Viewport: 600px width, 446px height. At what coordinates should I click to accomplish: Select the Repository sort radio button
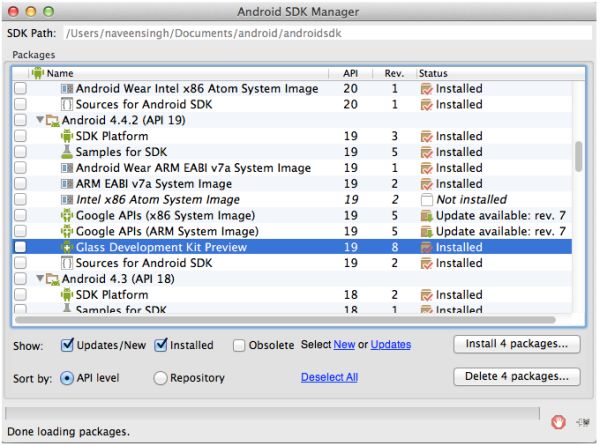pos(161,378)
